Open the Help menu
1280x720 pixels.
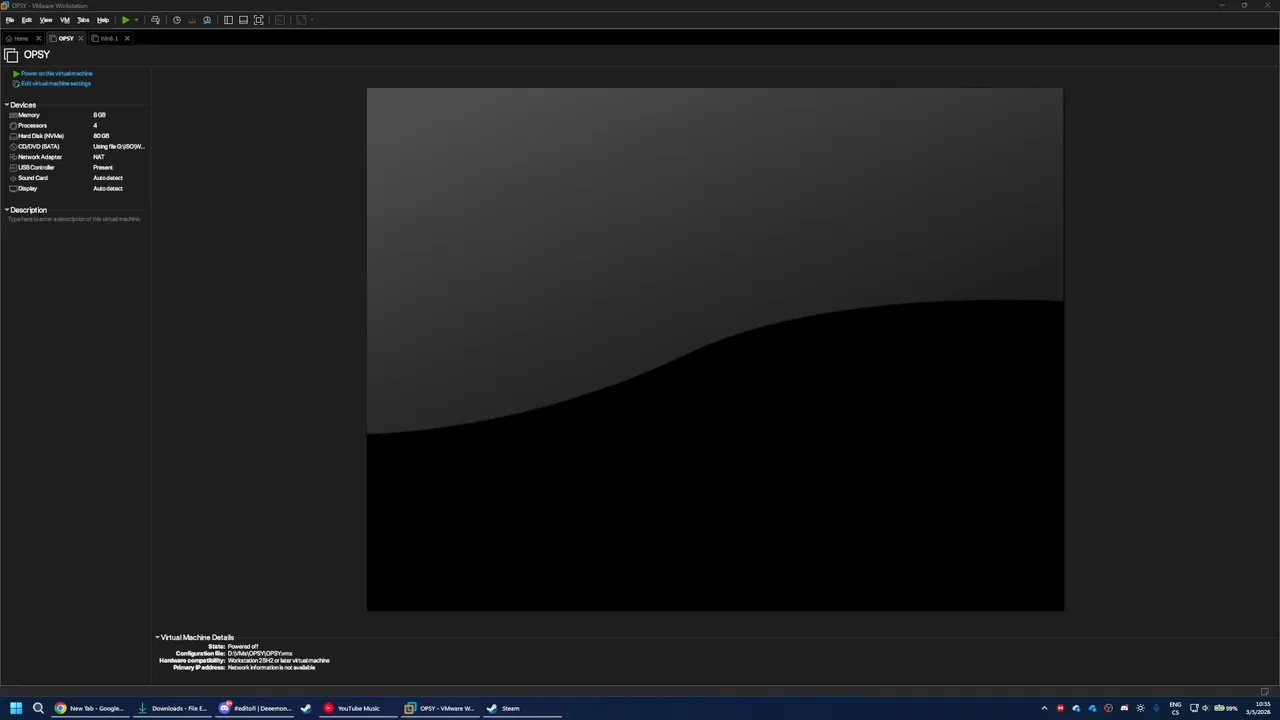(102, 20)
